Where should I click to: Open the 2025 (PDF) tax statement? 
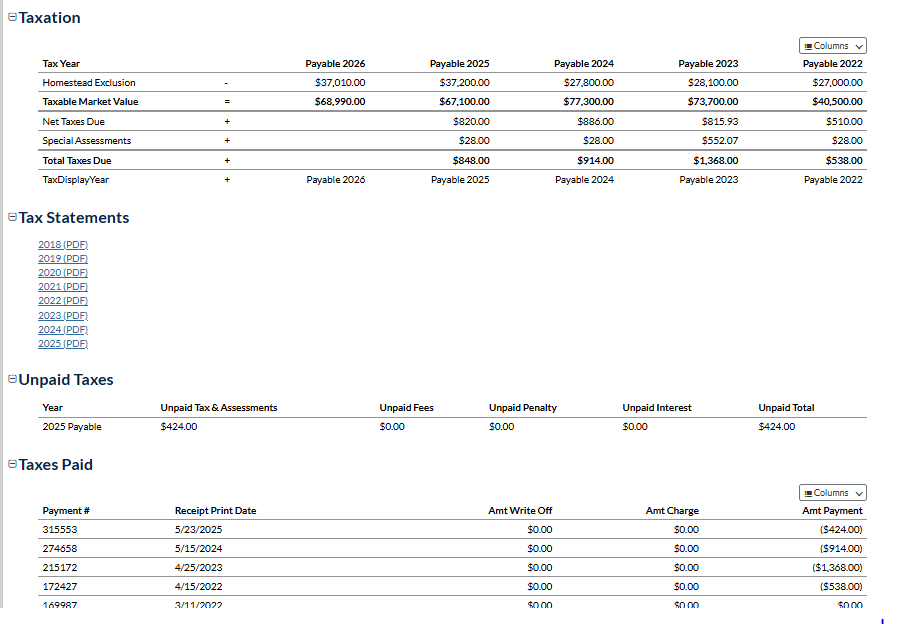tap(63, 343)
